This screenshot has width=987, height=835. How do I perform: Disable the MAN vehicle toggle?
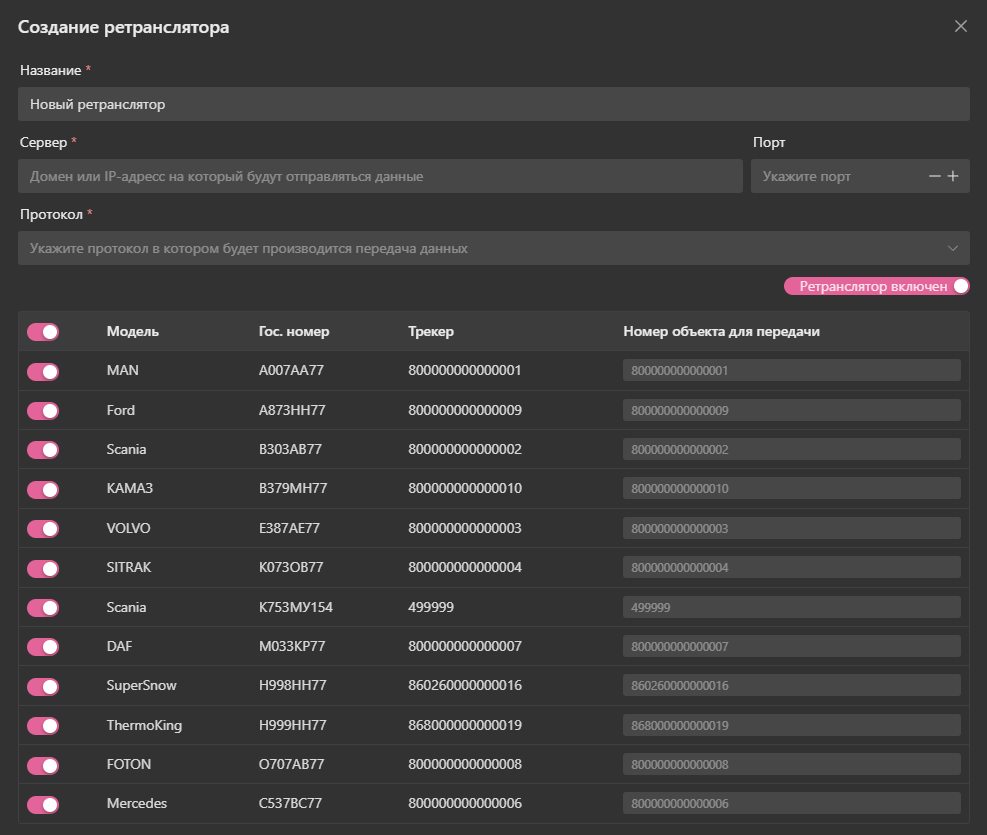point(43,371)
